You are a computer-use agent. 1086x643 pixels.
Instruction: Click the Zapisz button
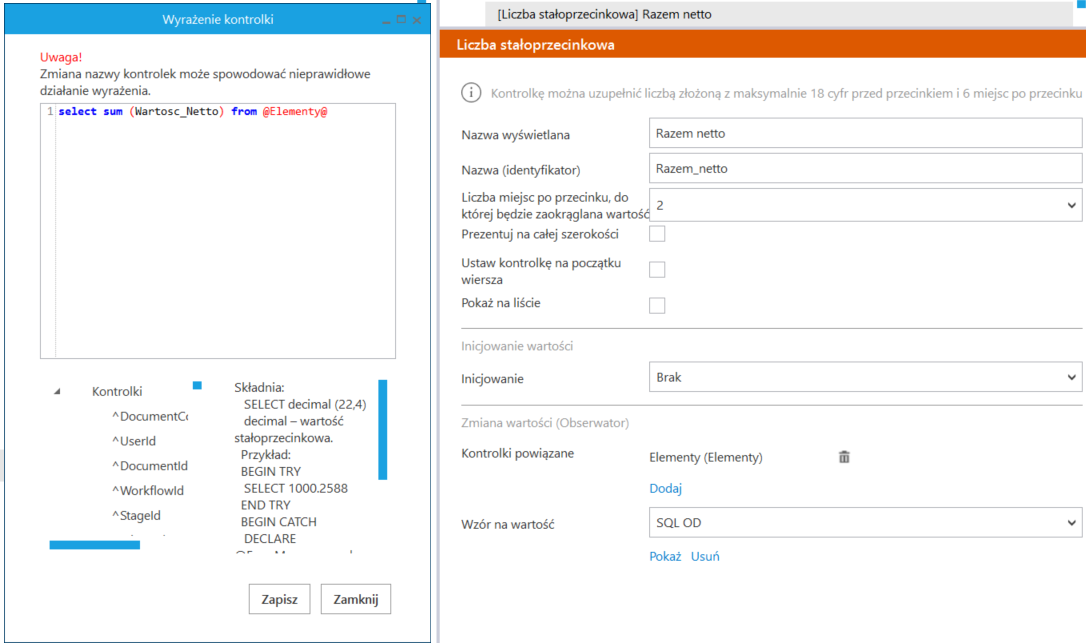point(279,599)
